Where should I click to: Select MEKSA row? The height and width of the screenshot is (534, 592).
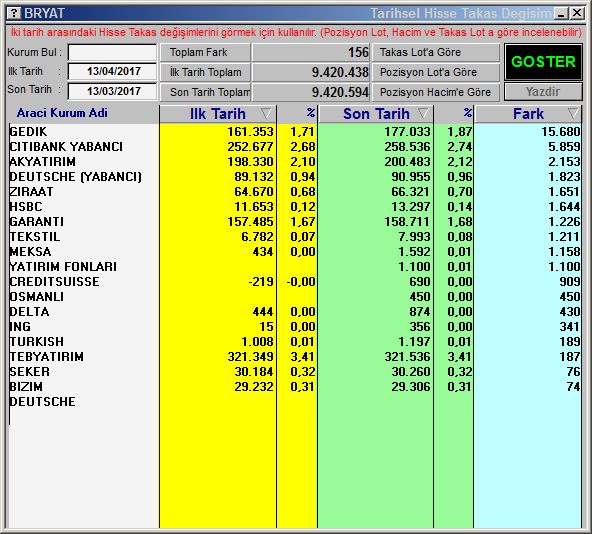click(30, 252)
